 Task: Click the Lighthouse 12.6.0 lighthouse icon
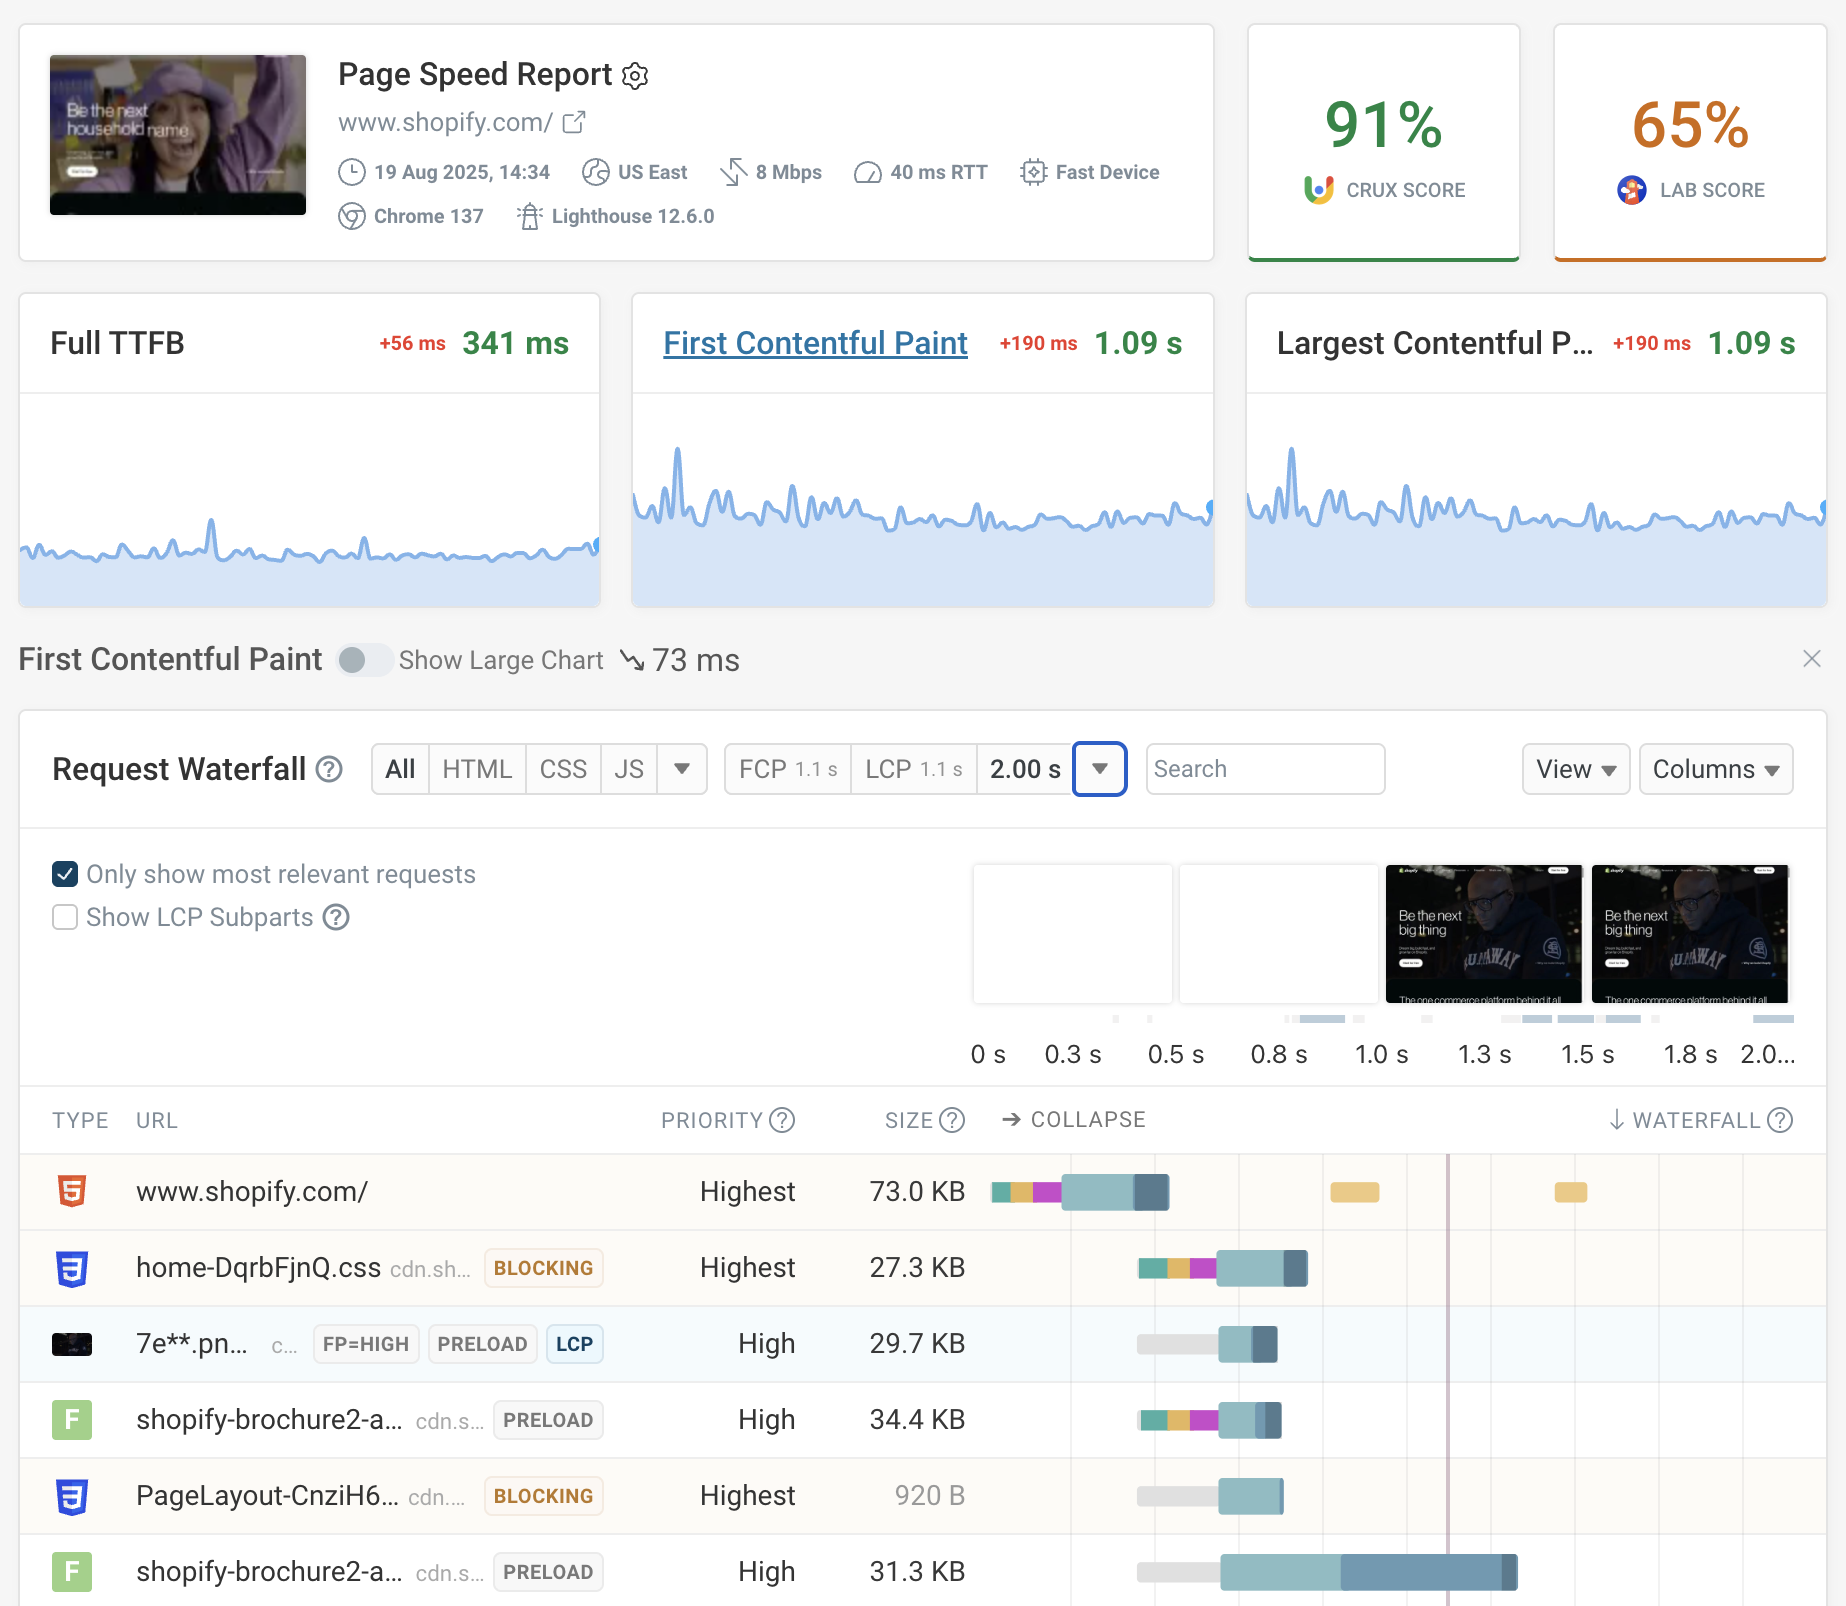(x=530, y=216)
